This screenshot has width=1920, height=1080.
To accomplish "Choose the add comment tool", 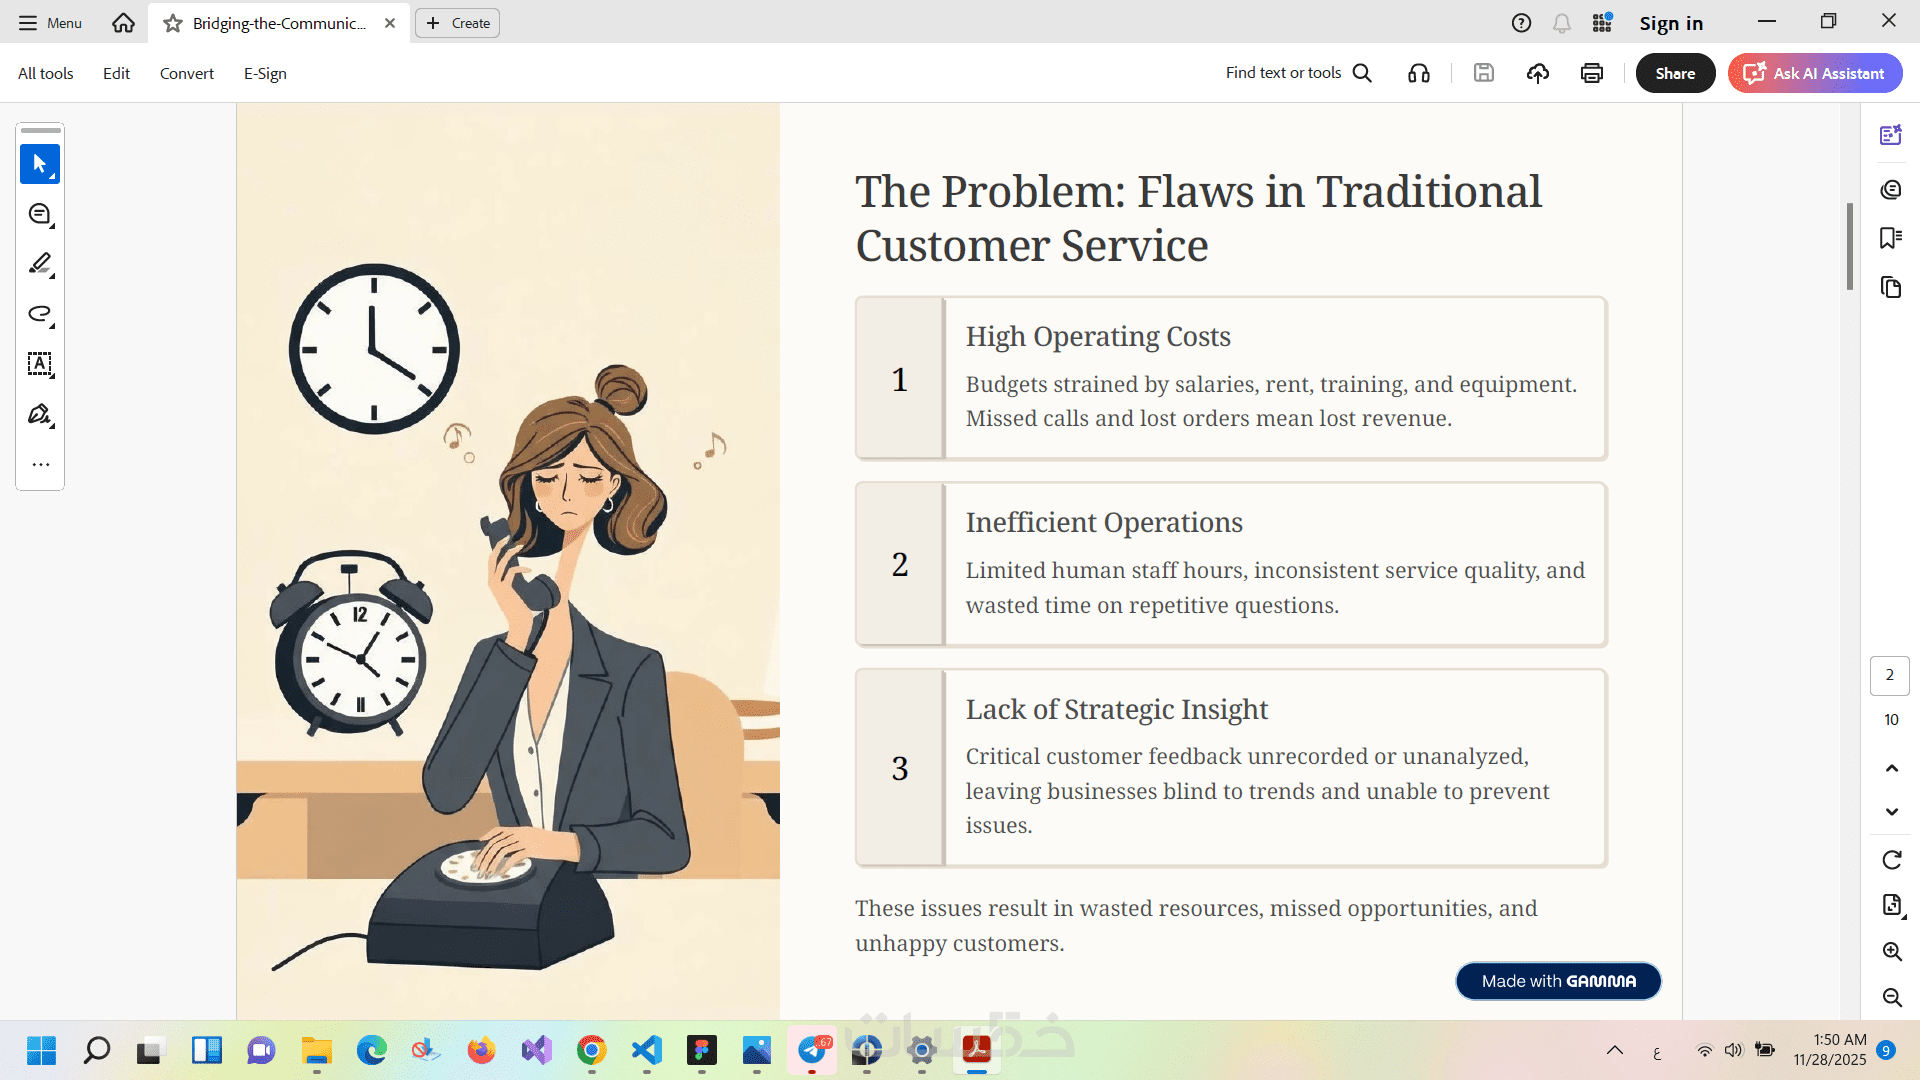I will click(x=40, y=214).
